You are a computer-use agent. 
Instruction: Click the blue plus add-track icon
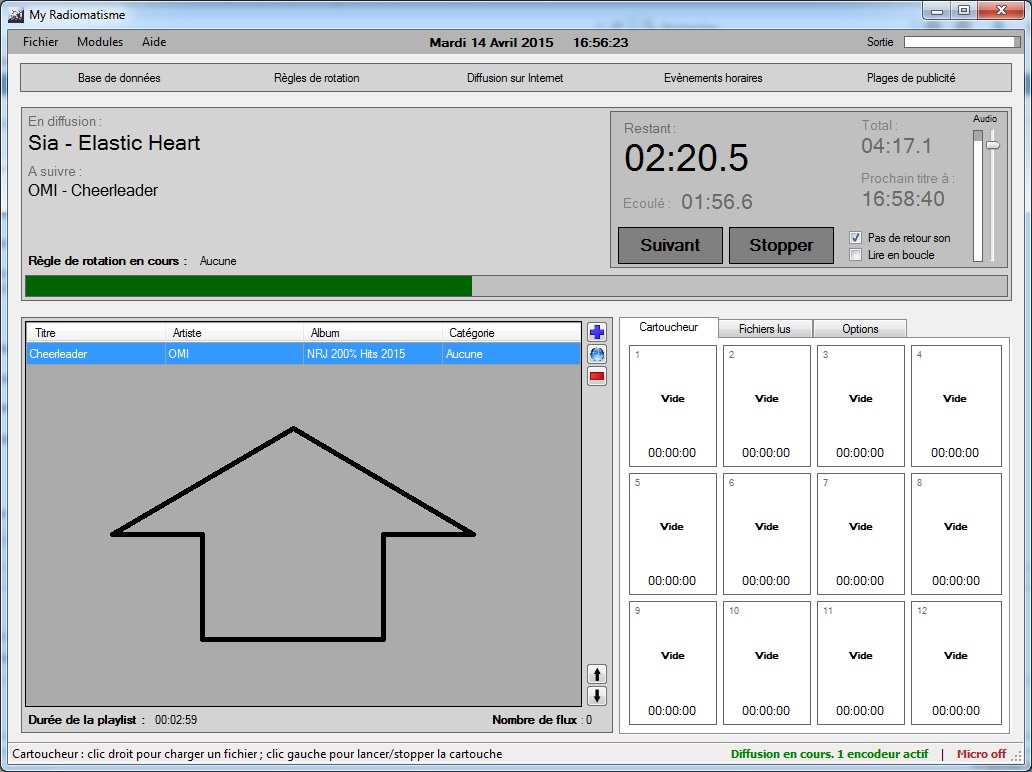(597, 333)
